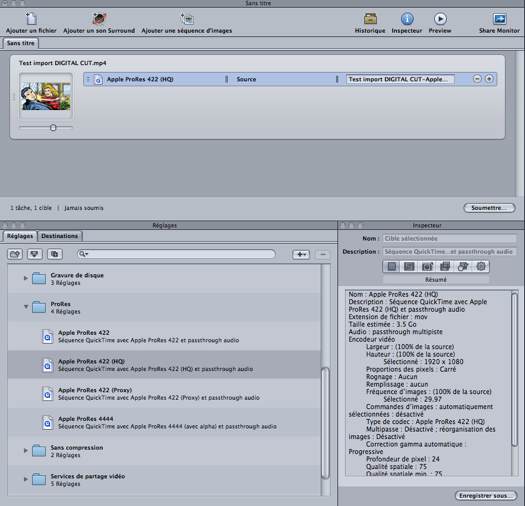Remove selected setting with minus button
The width and height of the screenshot is (525, 506).
[x=323, y=255]
